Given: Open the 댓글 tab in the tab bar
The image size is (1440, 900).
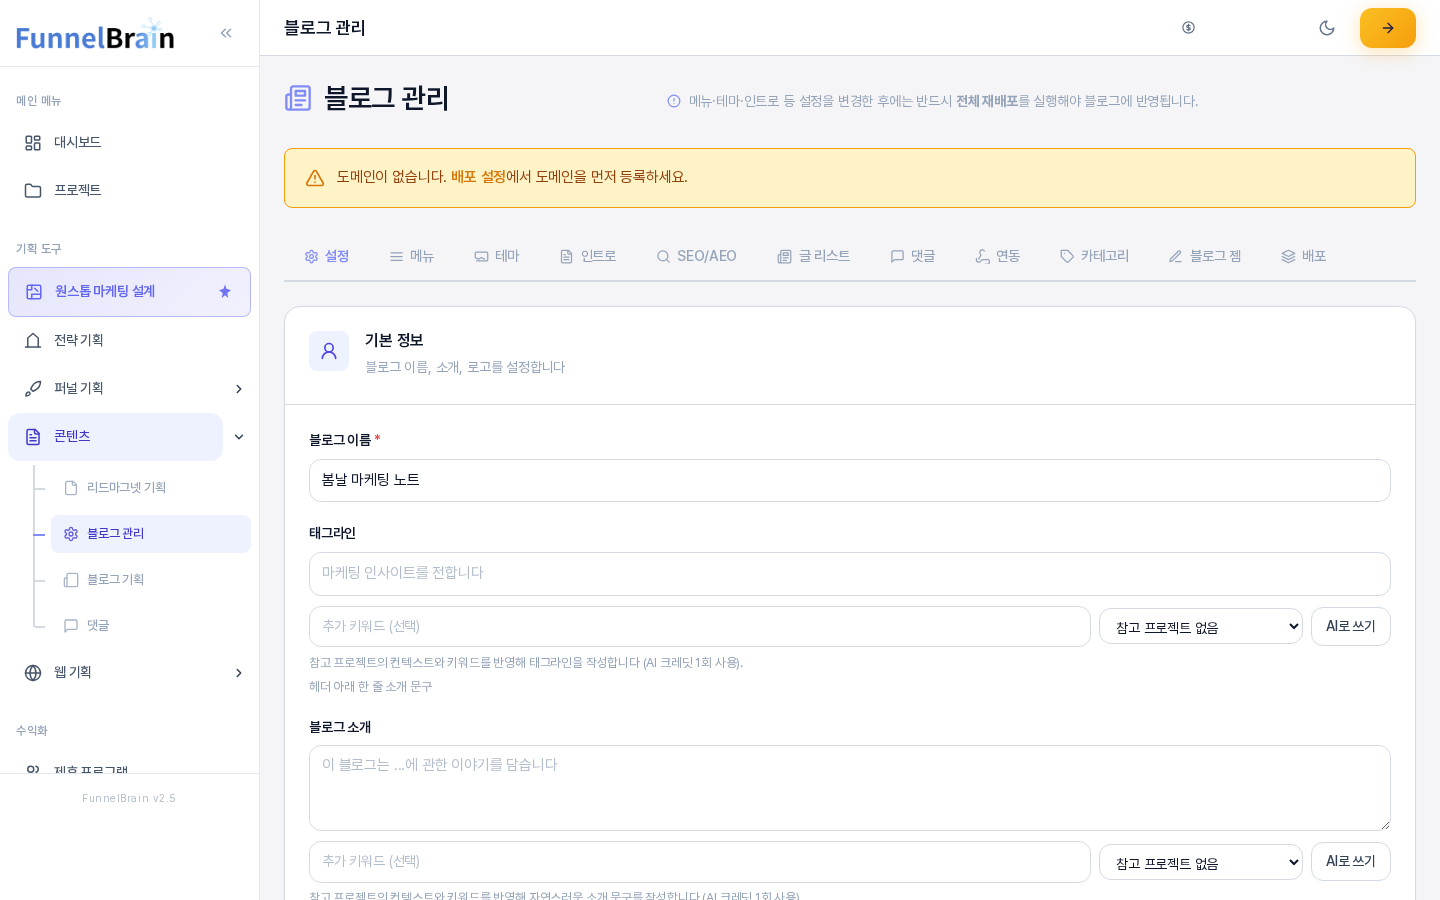Looking at the screenshot, I should tap(913, 256).
